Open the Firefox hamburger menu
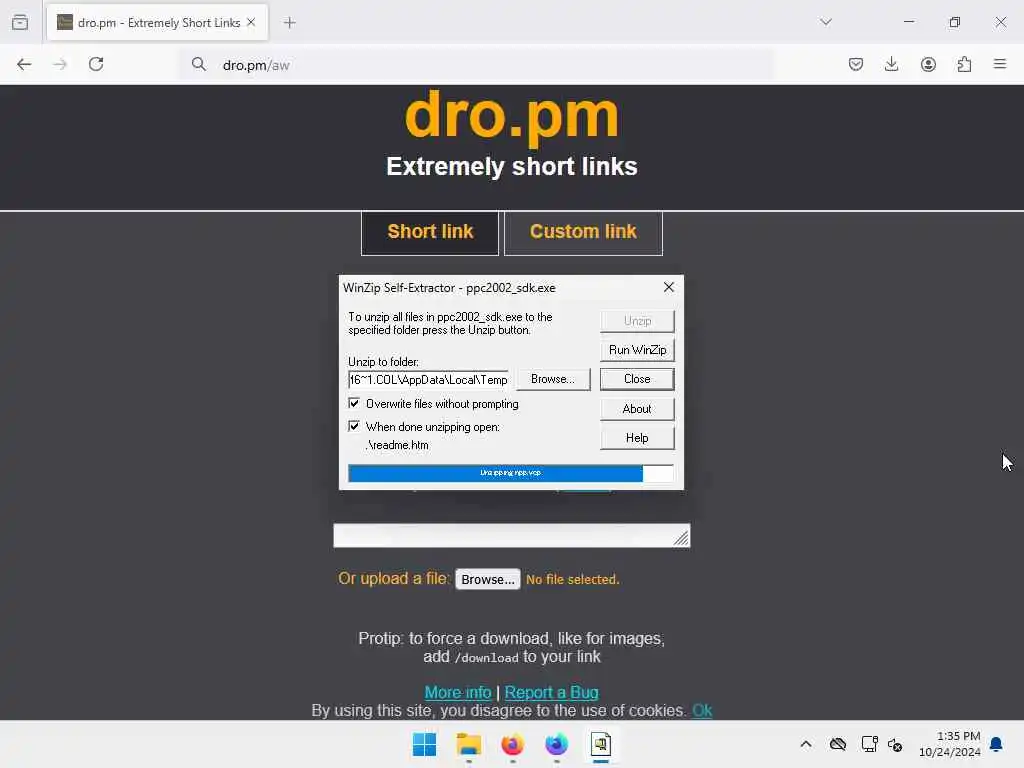Viewport: 1024px width, 768px height. (1000, 64)
